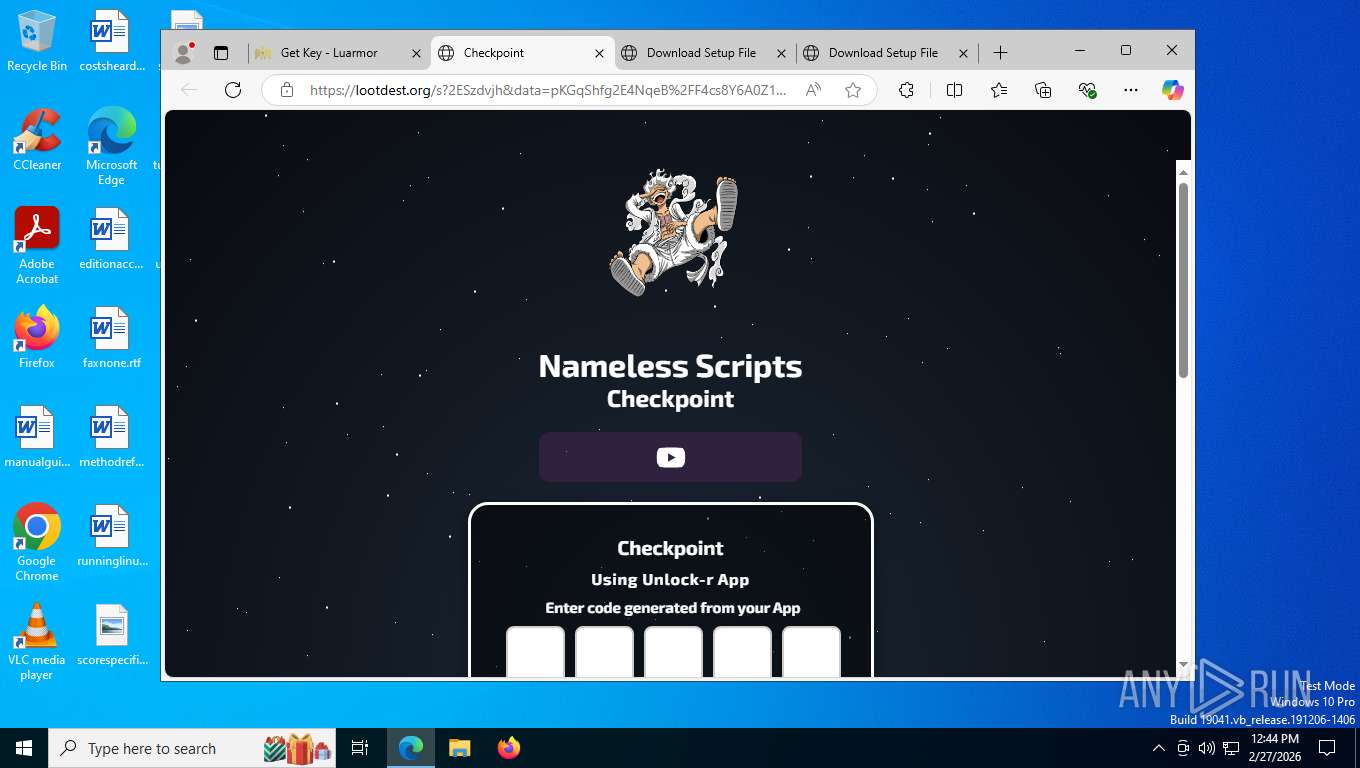Open Microsoft Edge desktop shortcut
The width and height of the screenshot is (1360, 768).
111,147
